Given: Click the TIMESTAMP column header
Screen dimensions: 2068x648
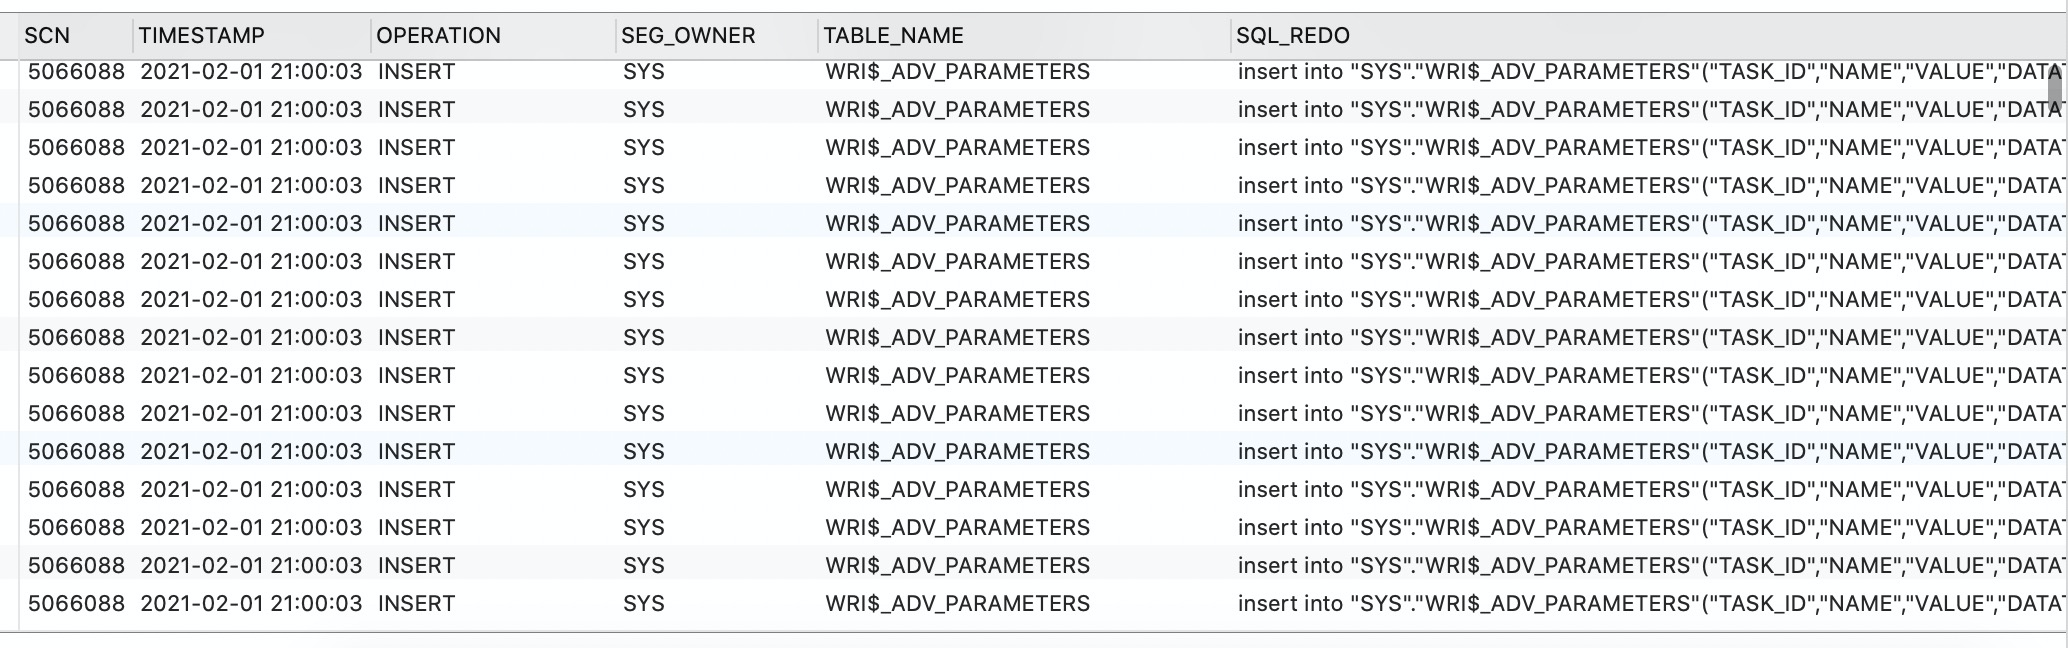Looking at the screenshot, I should (x=201, y=36).
